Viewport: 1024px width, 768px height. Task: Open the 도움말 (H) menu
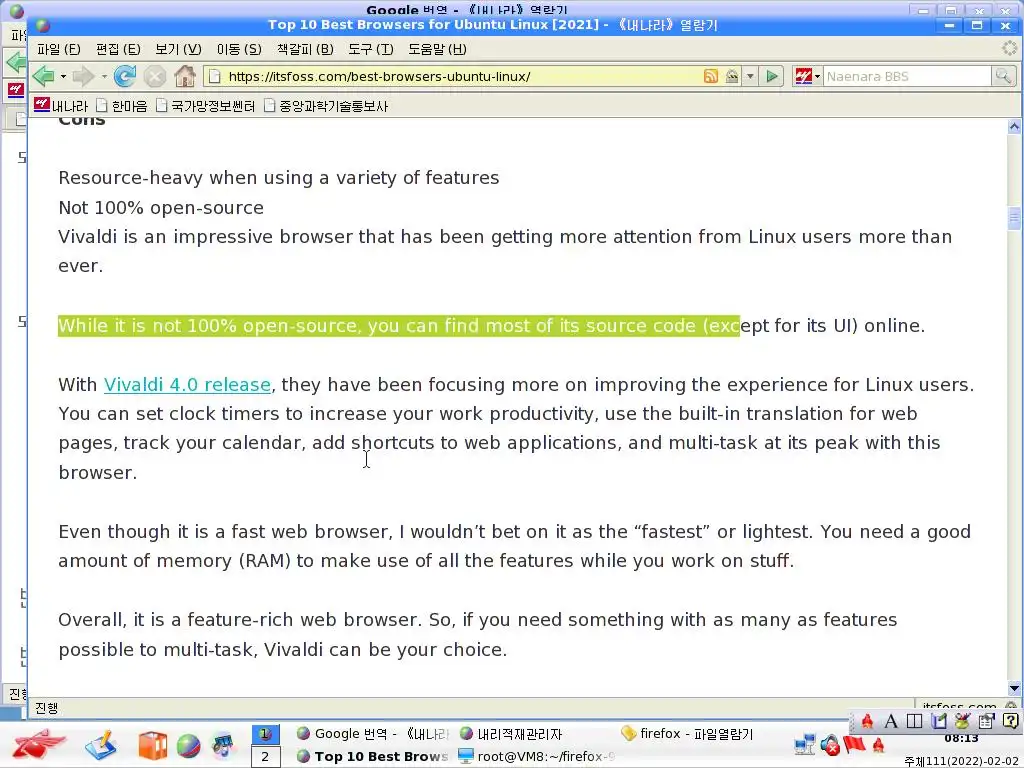pos(437,49)
